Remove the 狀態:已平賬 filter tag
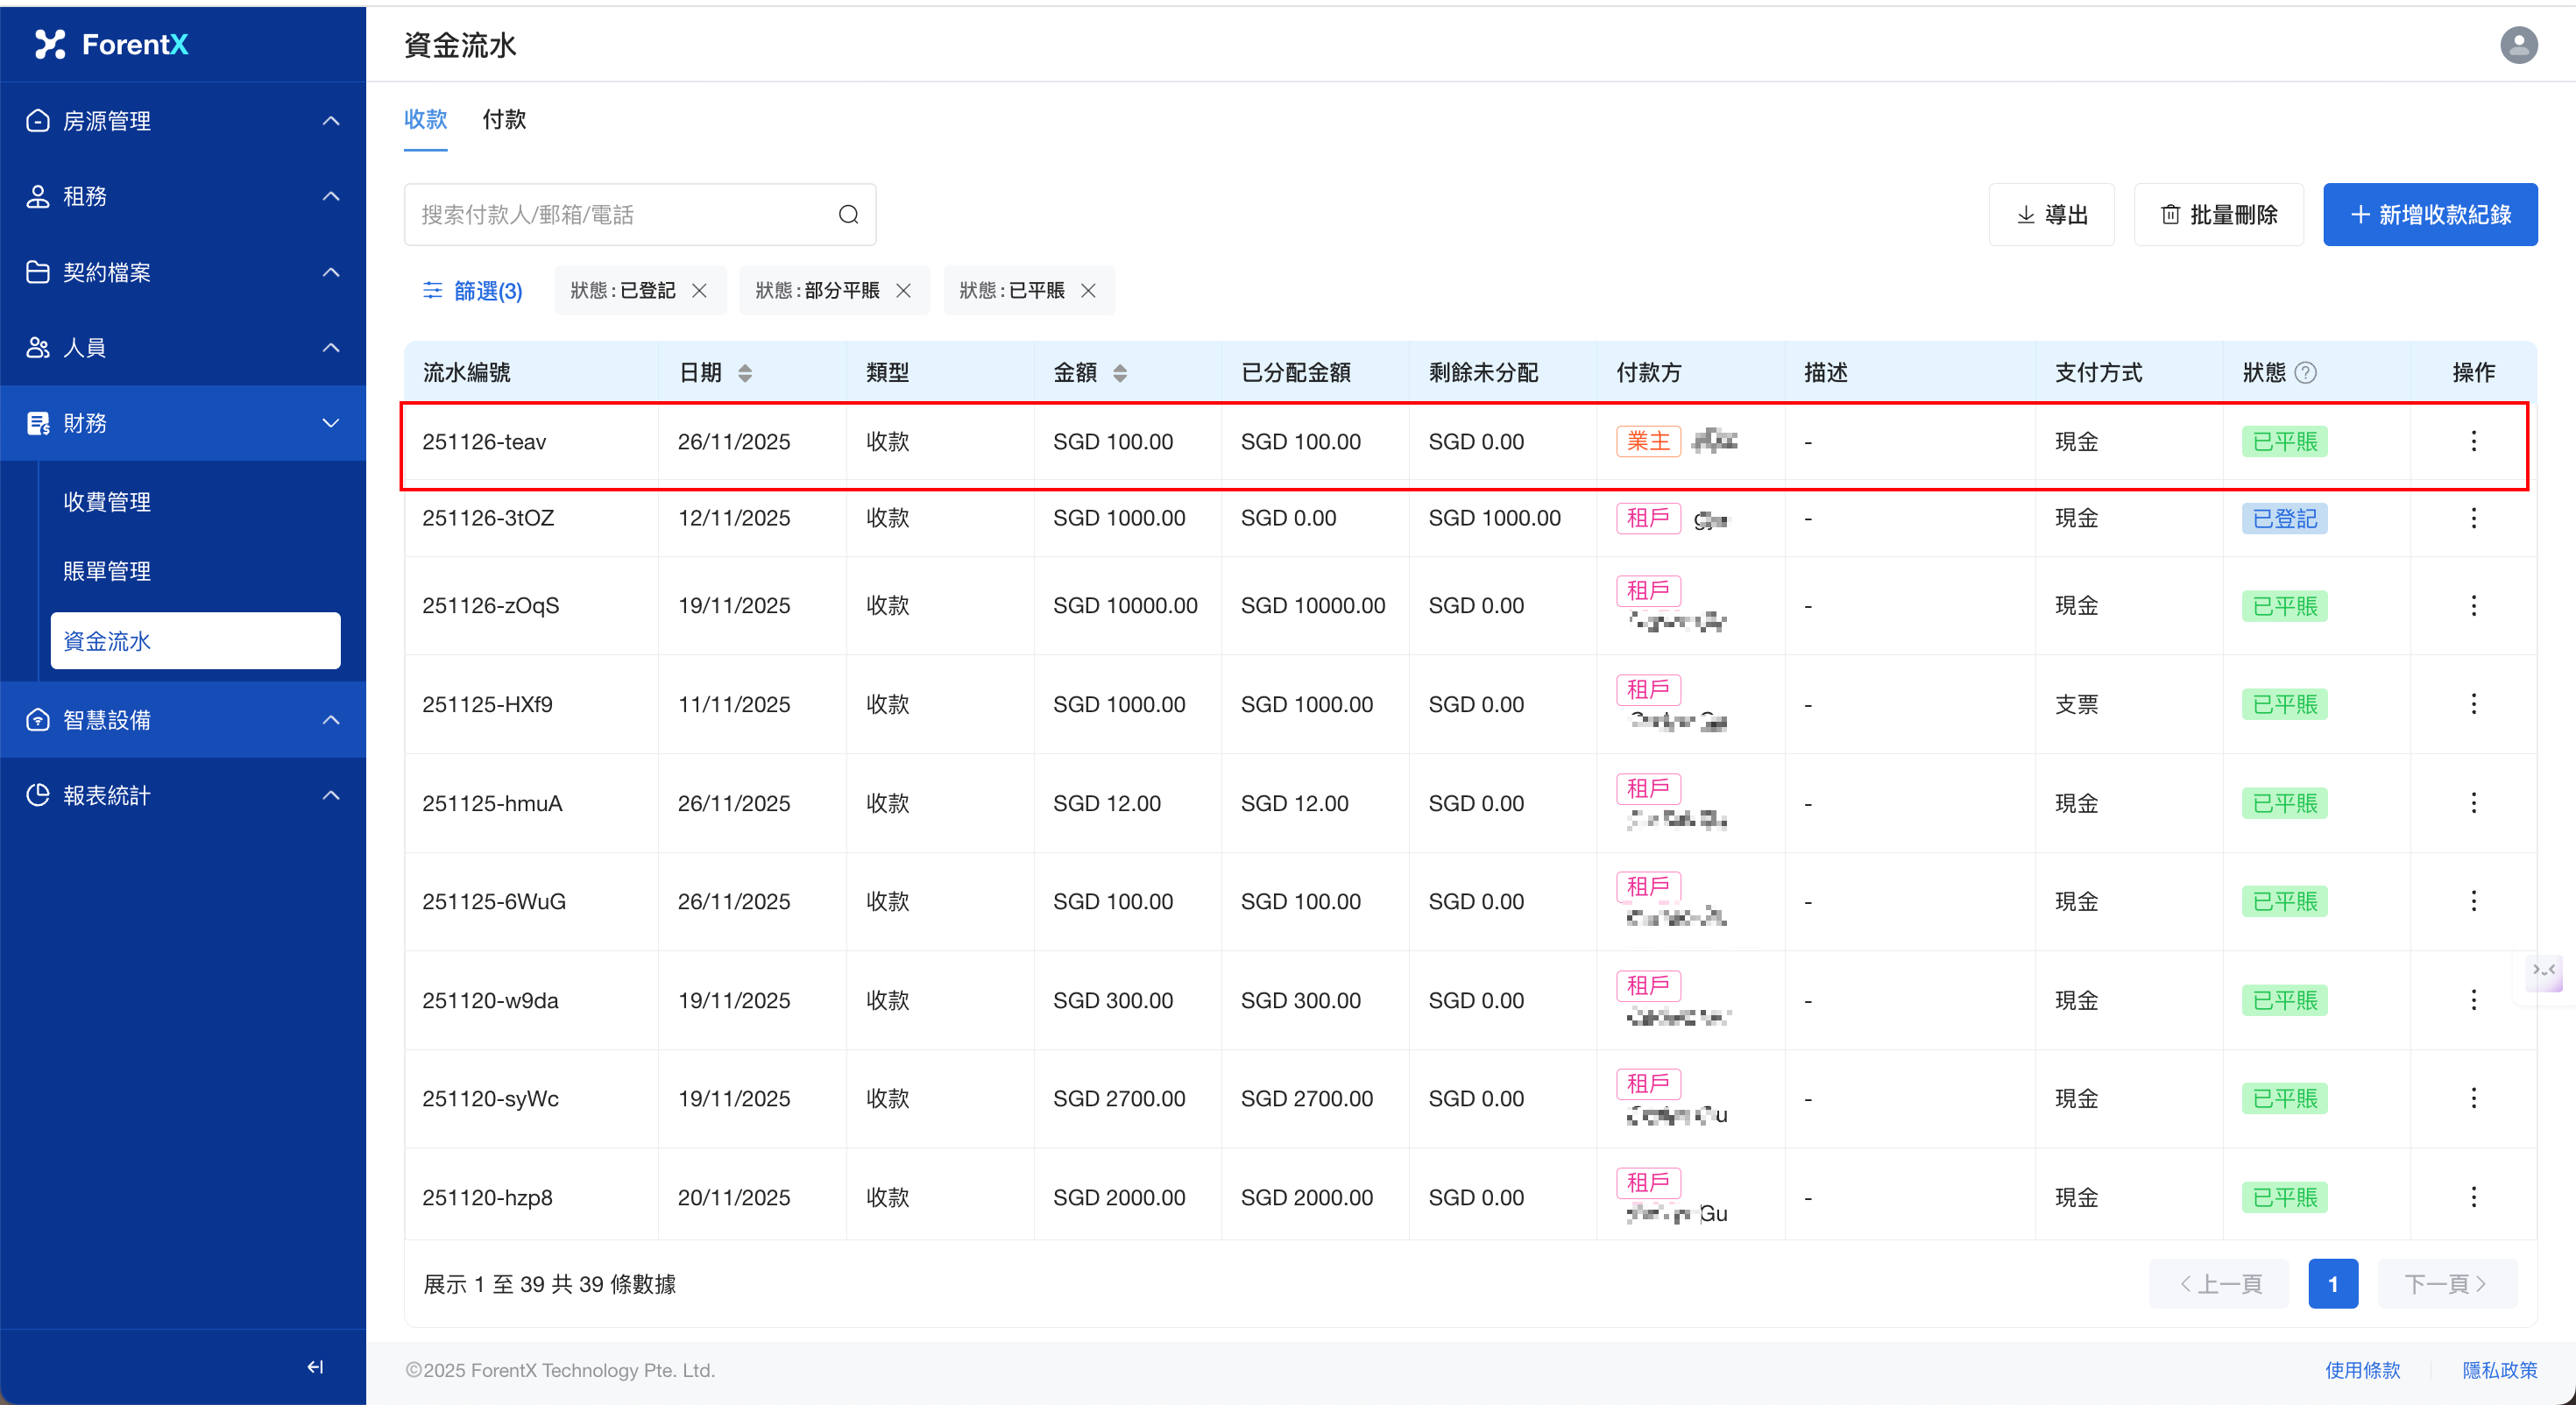Viewport: 2576px width, 1405px height. pos(1089,291)
